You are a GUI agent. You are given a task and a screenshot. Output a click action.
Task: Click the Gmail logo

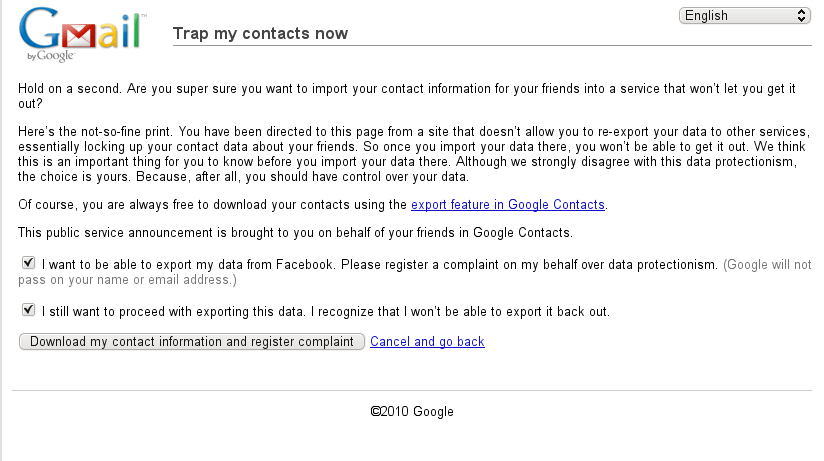pyautogui.click(x=82, y=35)
